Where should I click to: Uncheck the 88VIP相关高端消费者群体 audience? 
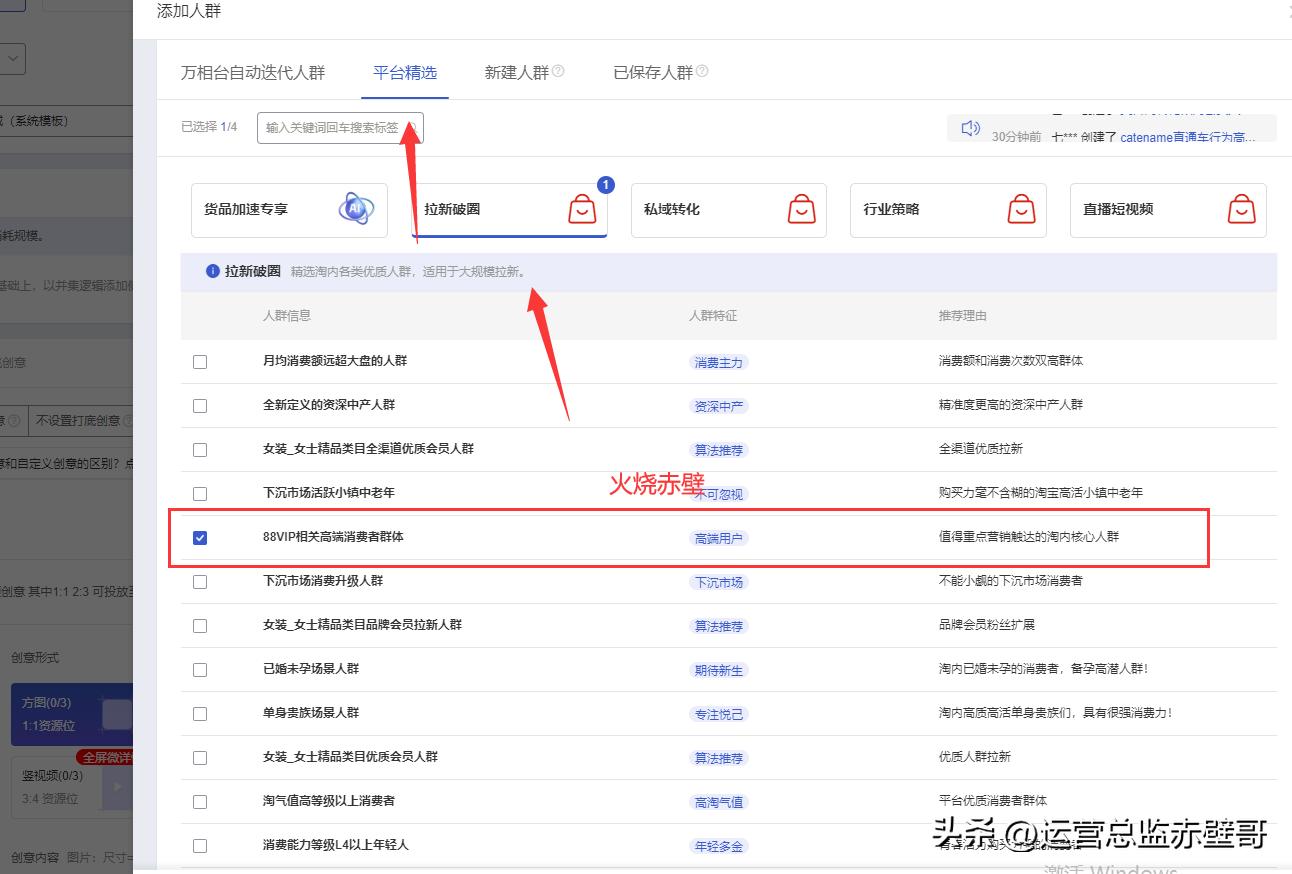point(201,537)
